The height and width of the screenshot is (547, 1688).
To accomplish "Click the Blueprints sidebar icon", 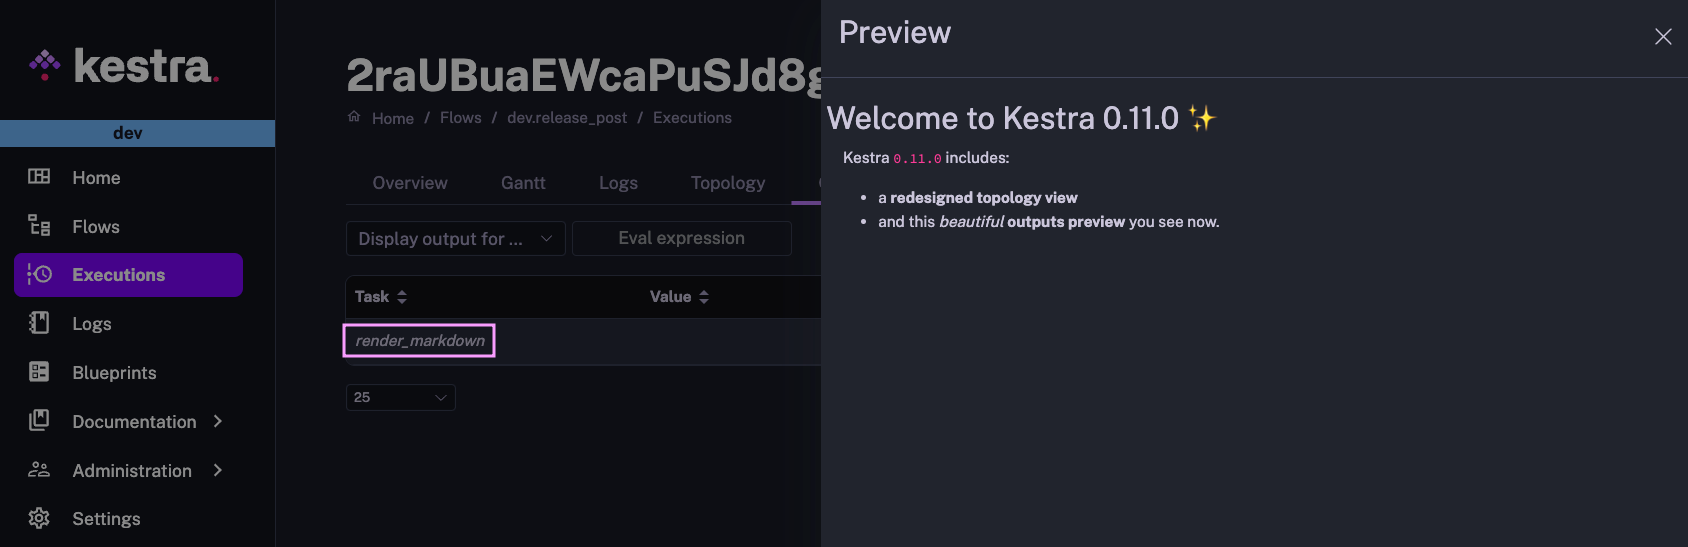I will (39, 372).
